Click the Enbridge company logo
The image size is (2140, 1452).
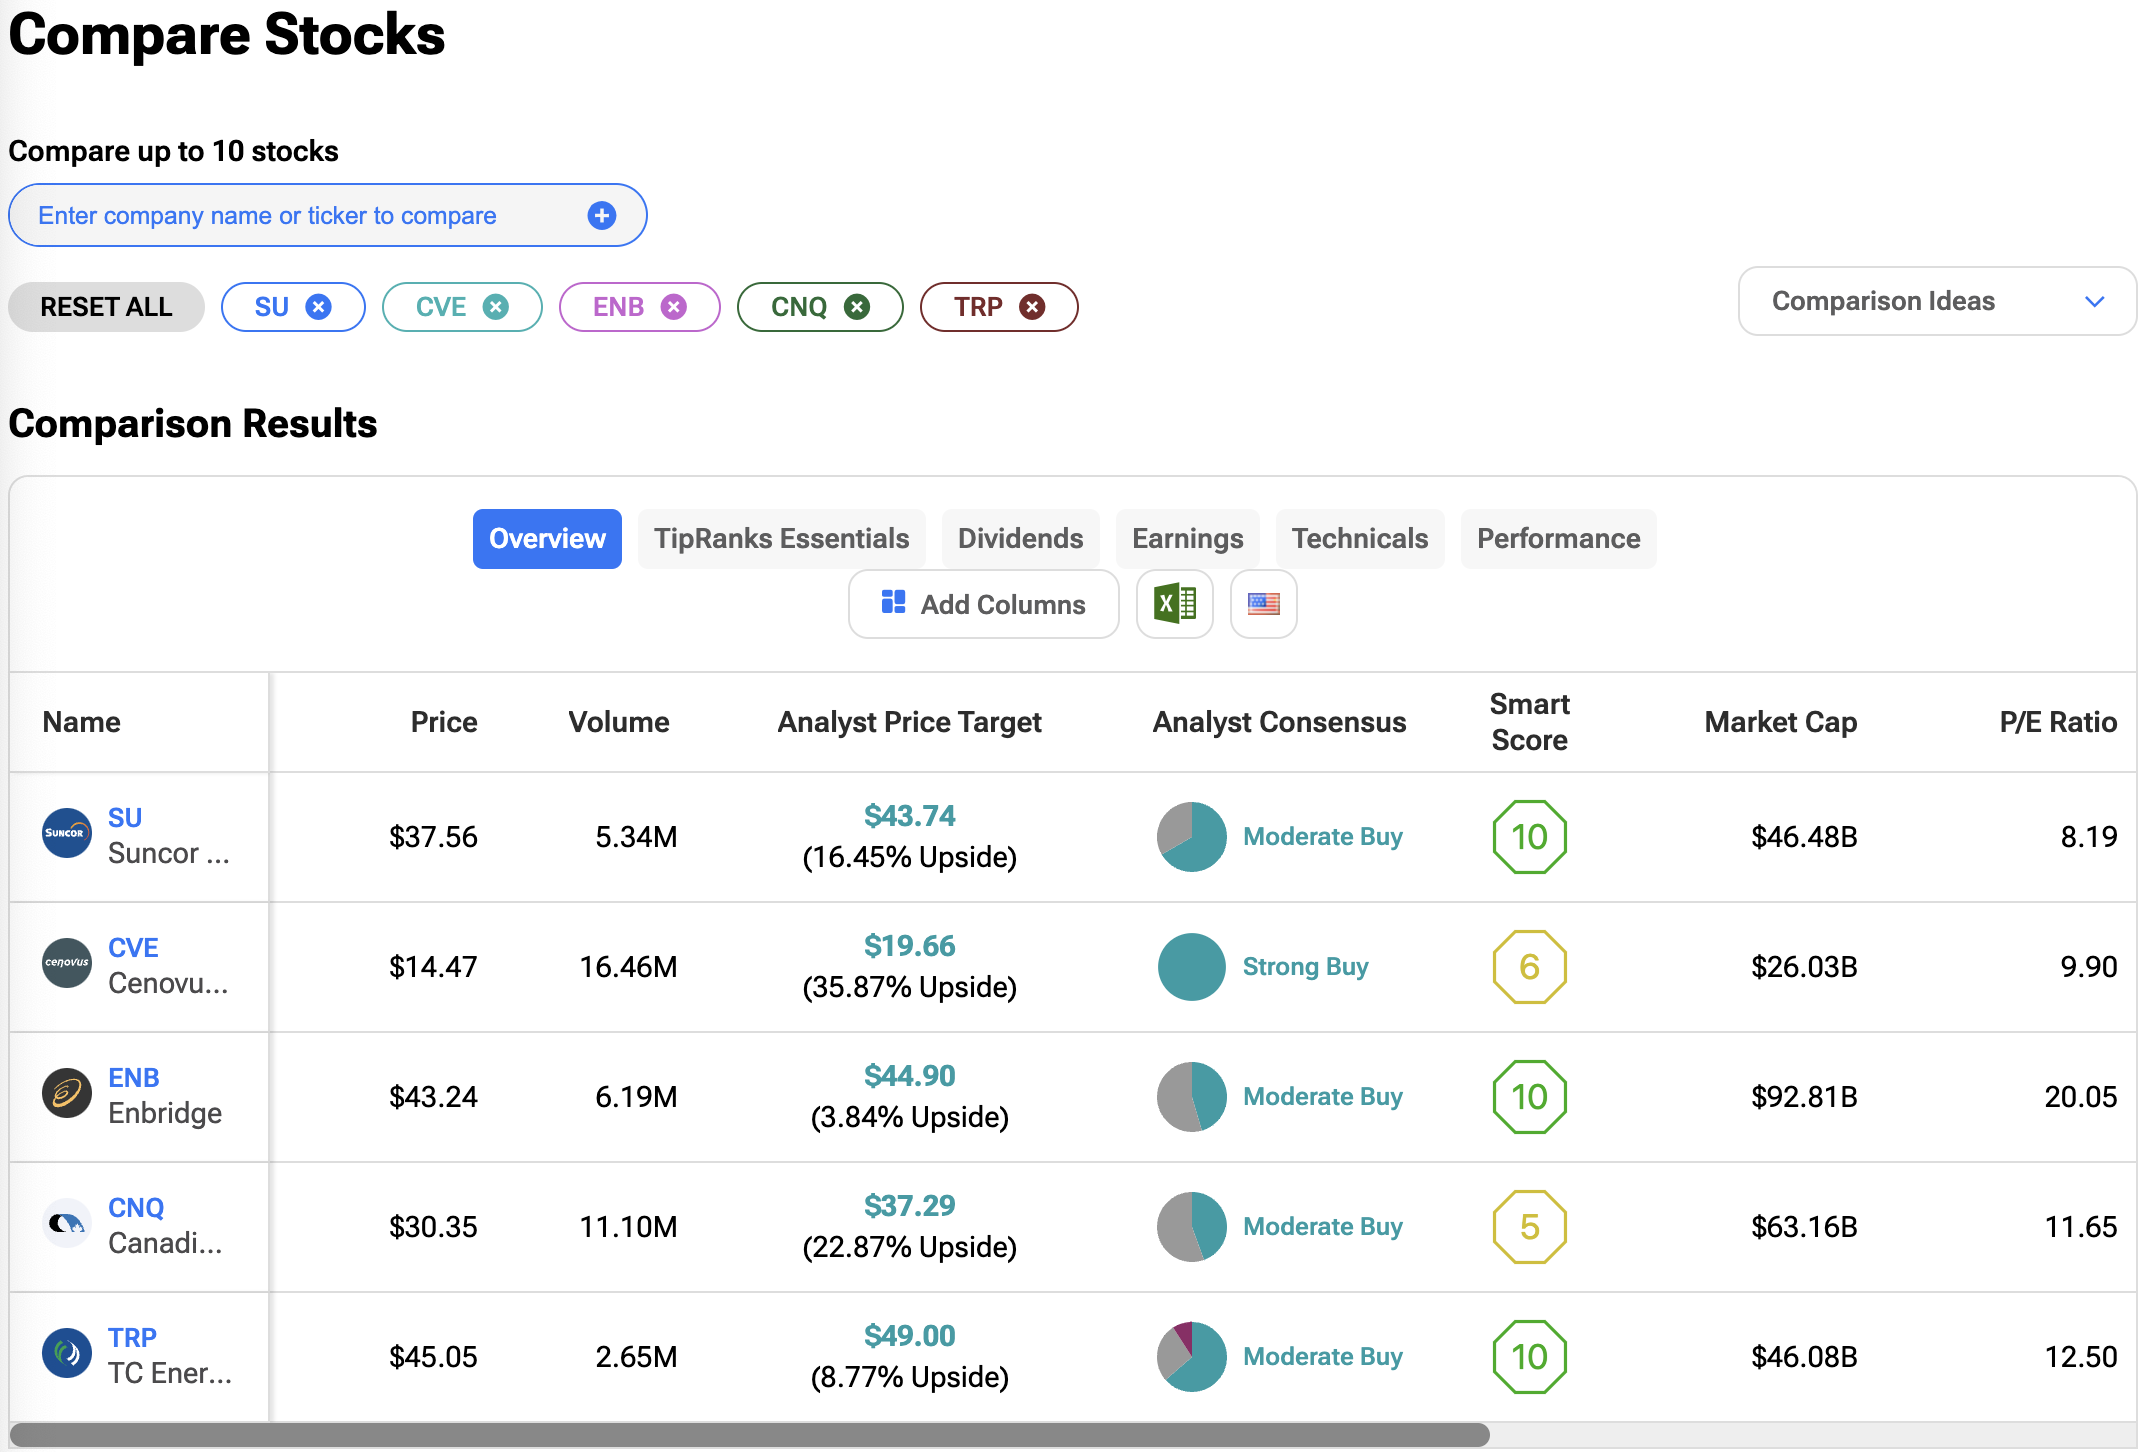tap(67, 1093)
